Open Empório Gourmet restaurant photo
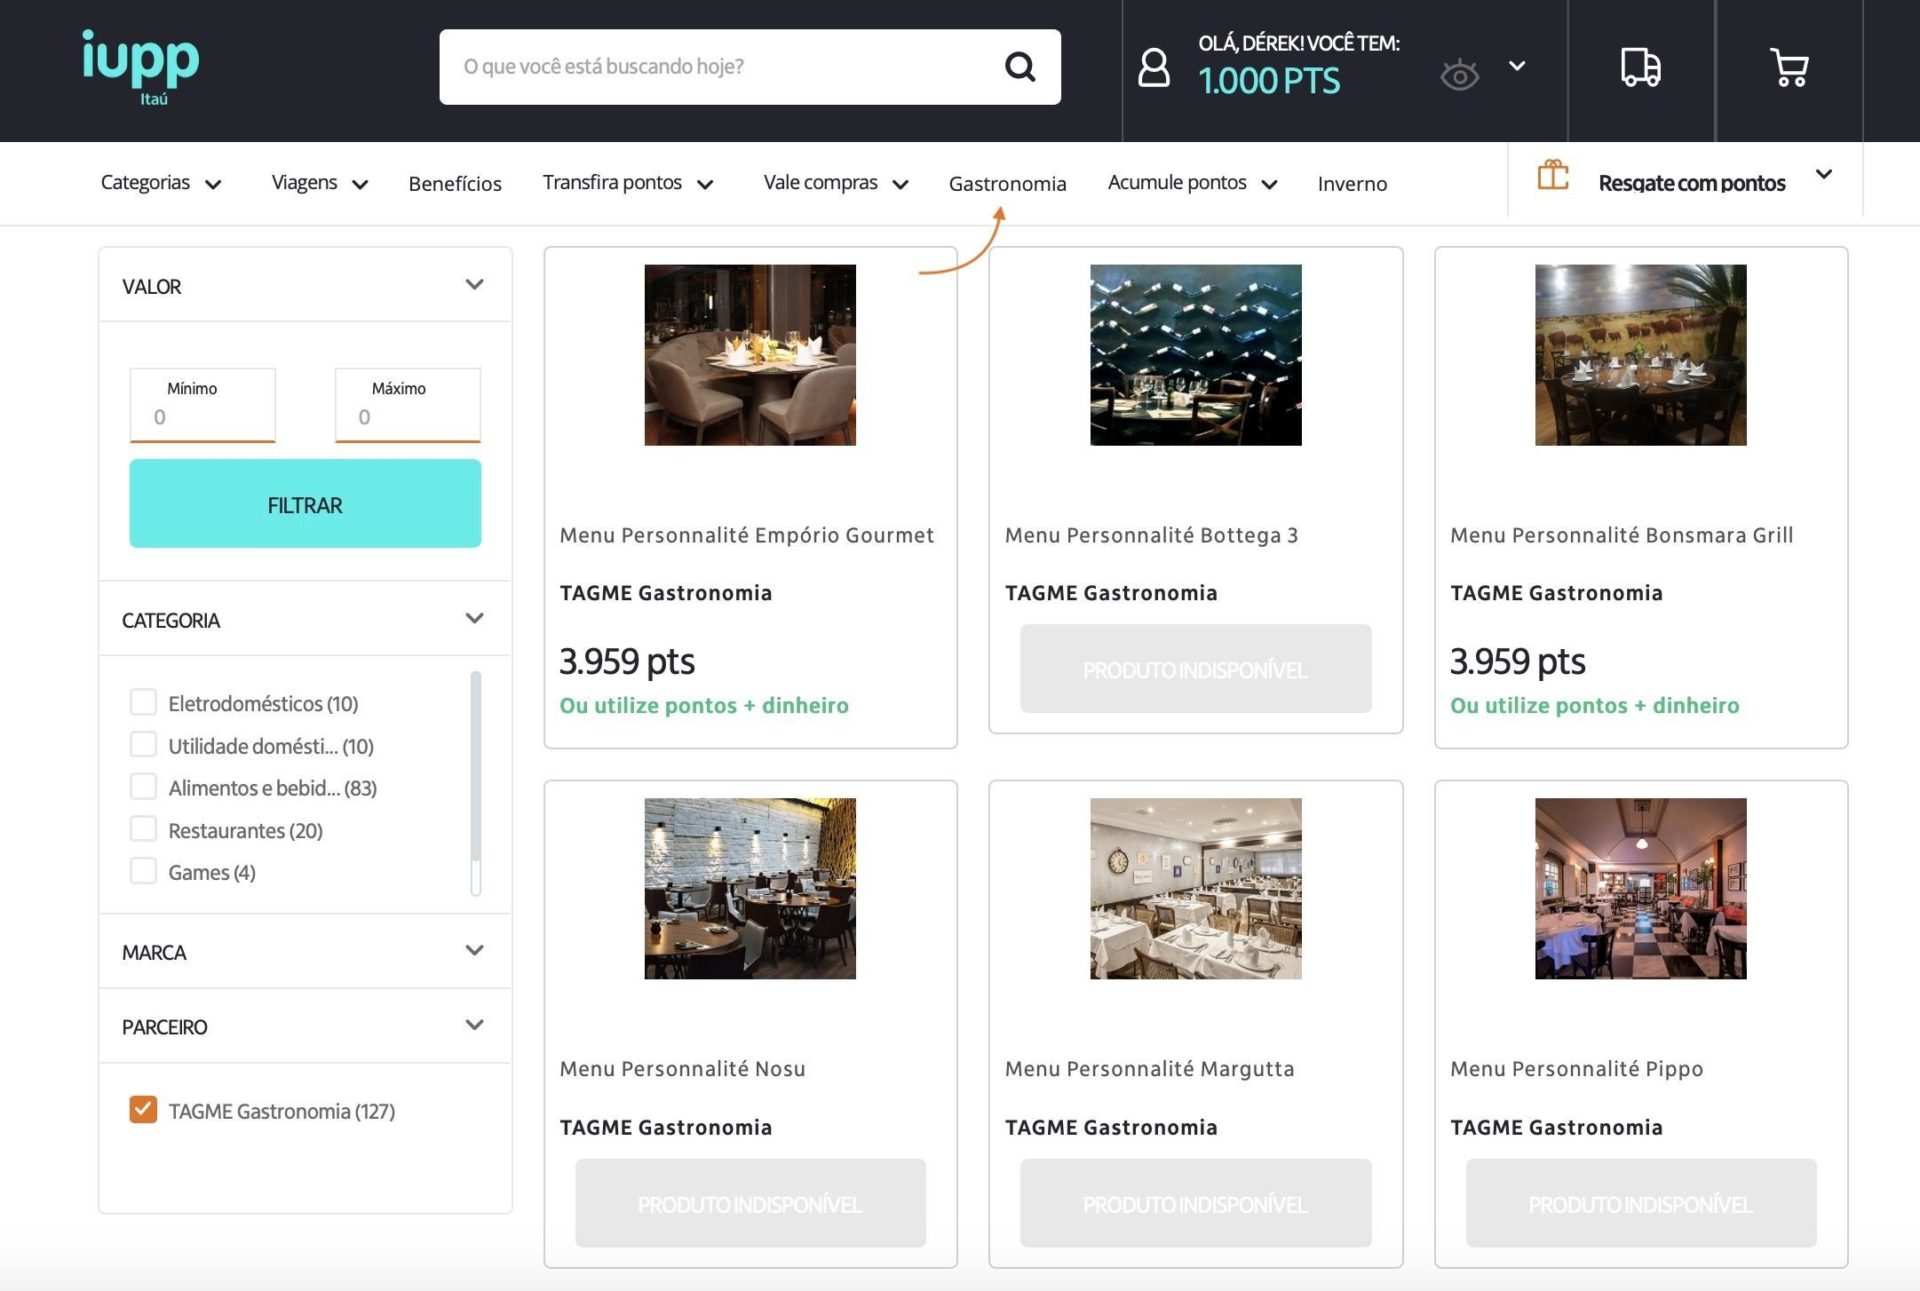1920x1291 pixels. (x=750, y=355)
